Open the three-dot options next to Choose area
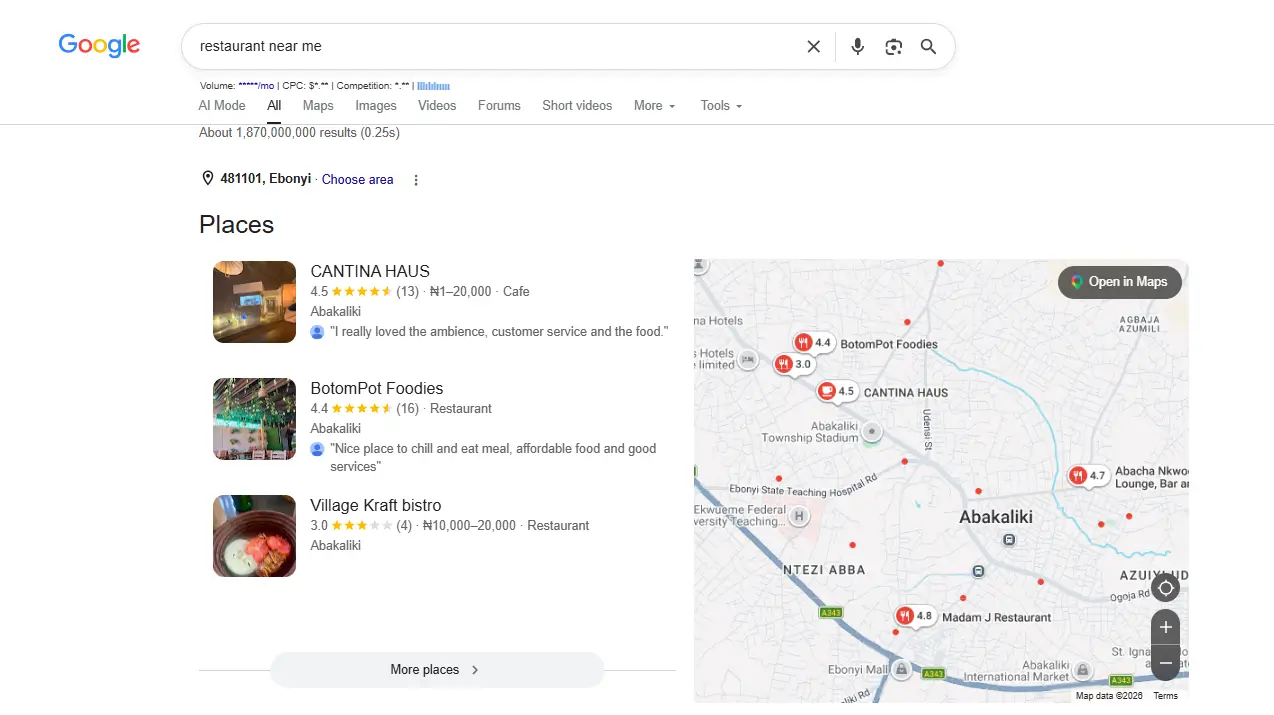The image size is (1274, 715). [x=416, y=180]
